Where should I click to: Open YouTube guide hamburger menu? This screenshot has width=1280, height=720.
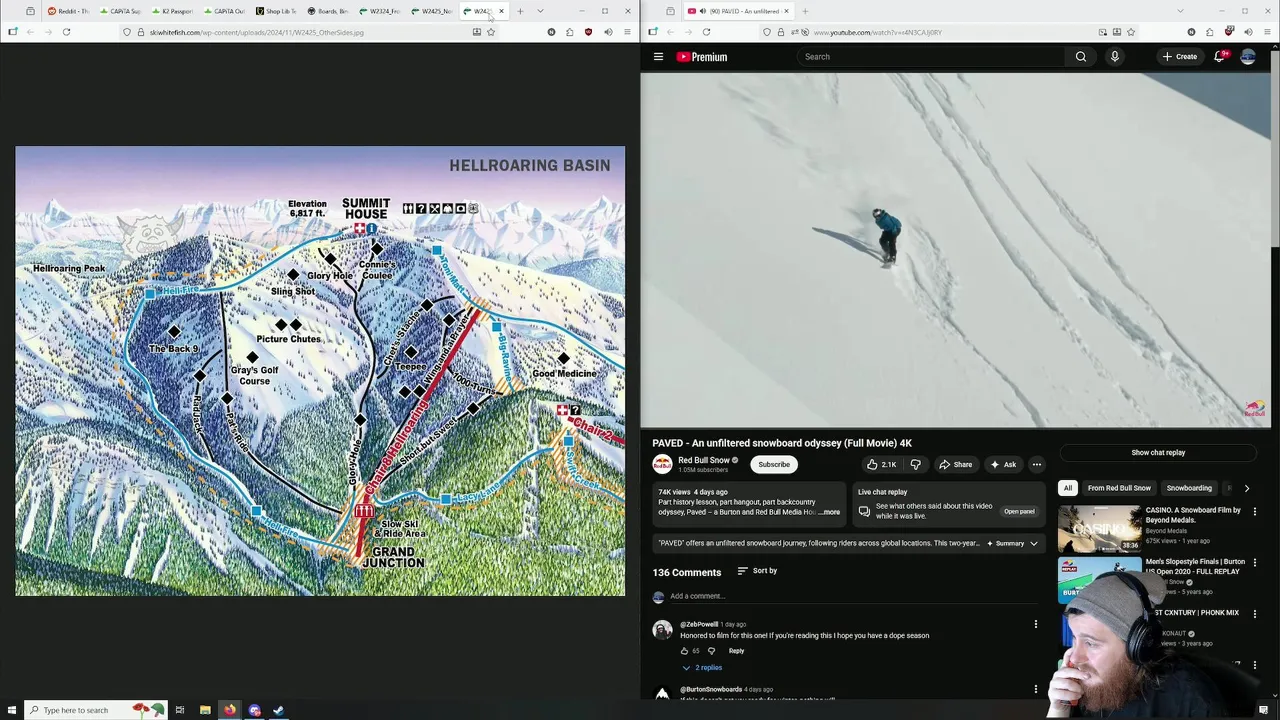(658, 57)
